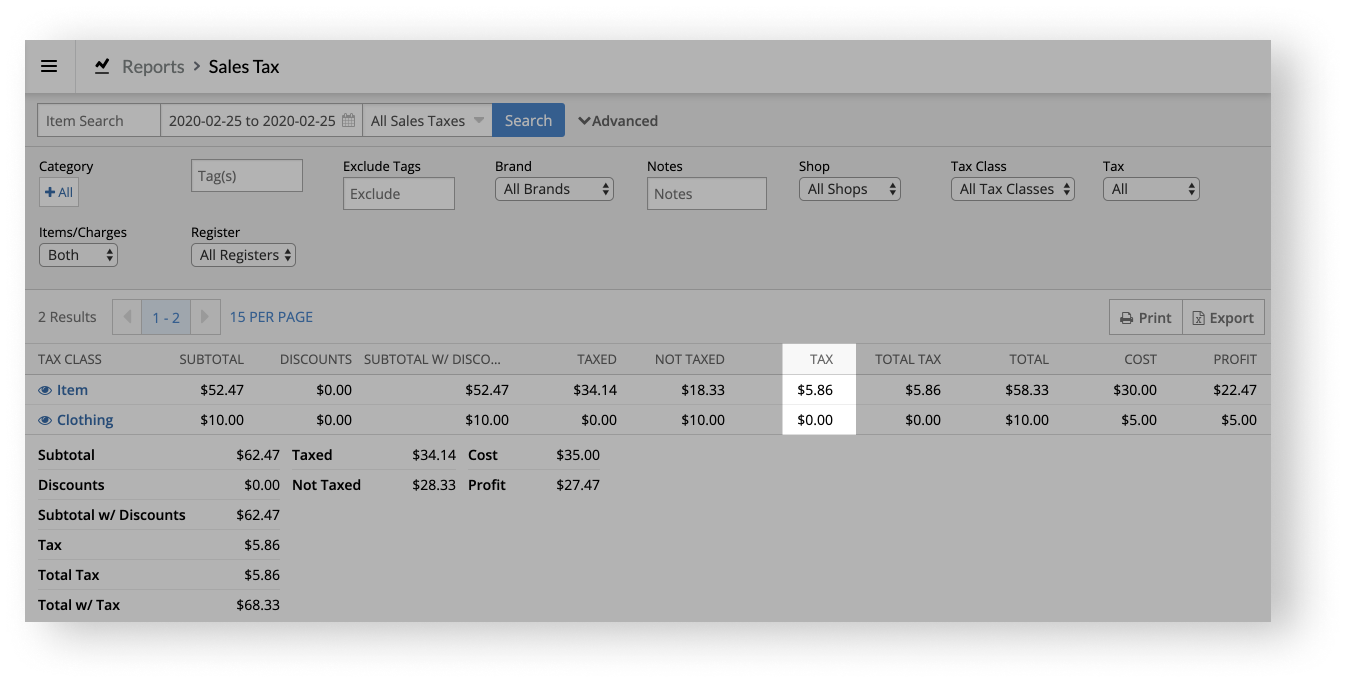Change the 15 PER PAGE setting

pos(271,317)
